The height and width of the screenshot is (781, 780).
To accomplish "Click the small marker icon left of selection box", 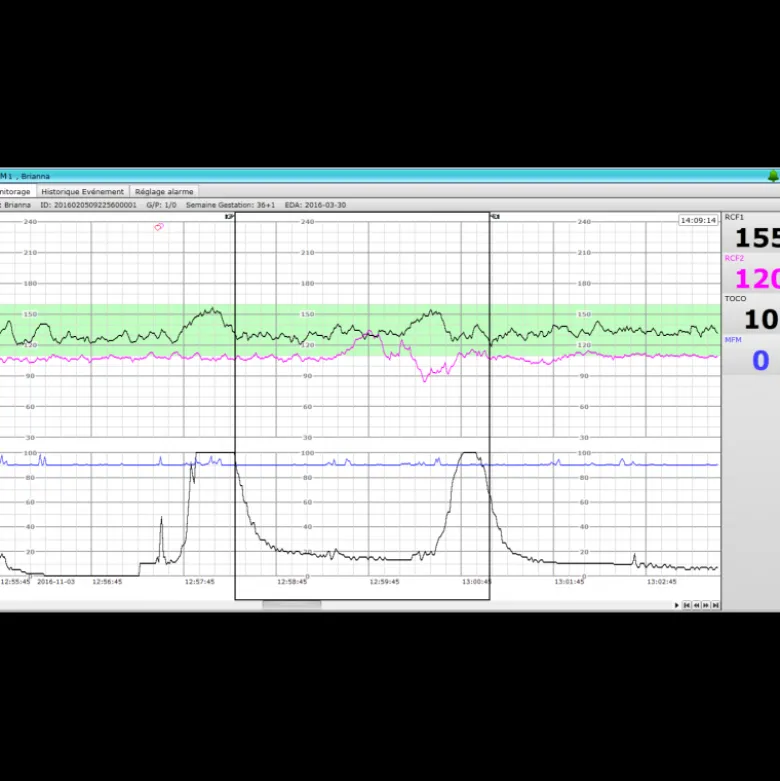I will click(229, 217).
